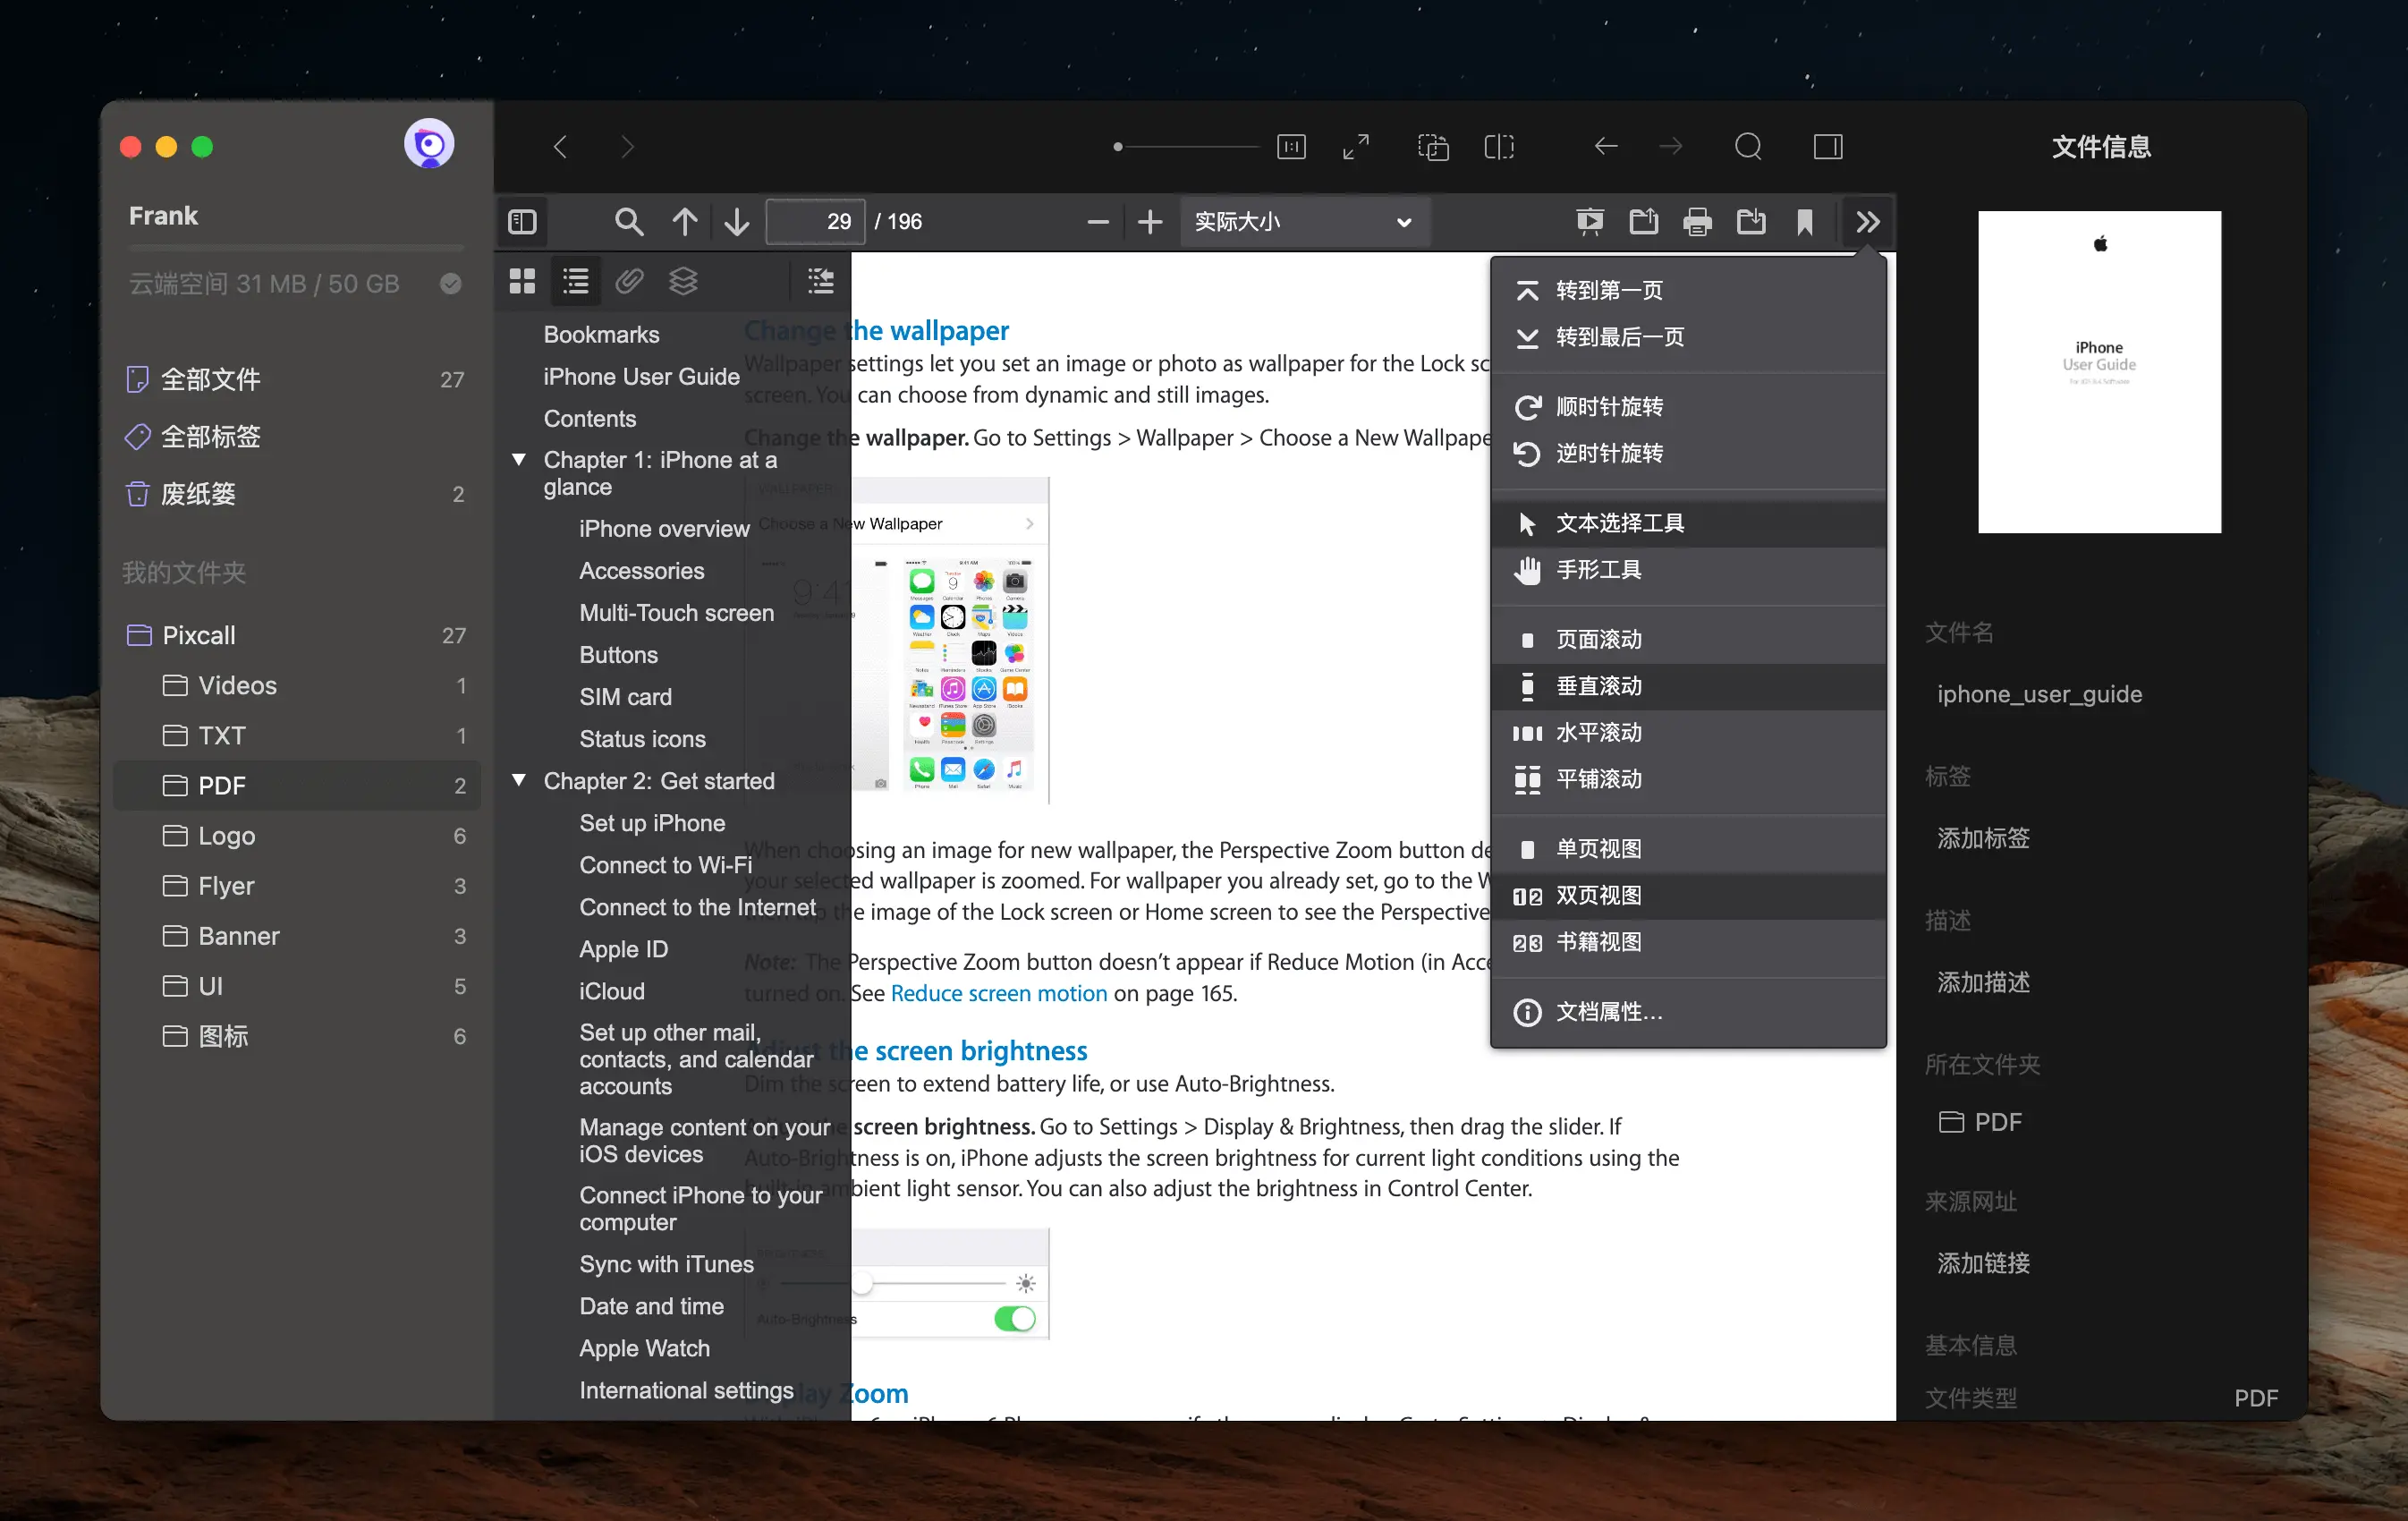Zoom out with the minus button
2408x1521 pixels.
pos(1098,221)
